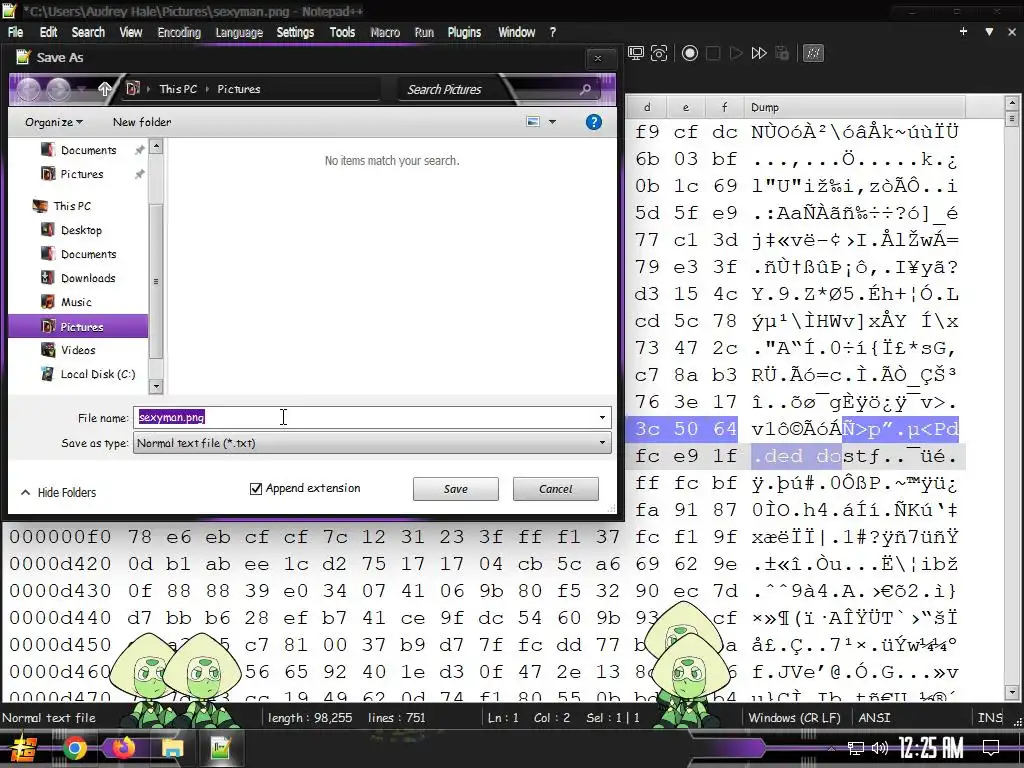The width and height of the screenshot is (1024, 768).
Task: Click ANSI encoding in status bar
Action: (x=874, y=718)
